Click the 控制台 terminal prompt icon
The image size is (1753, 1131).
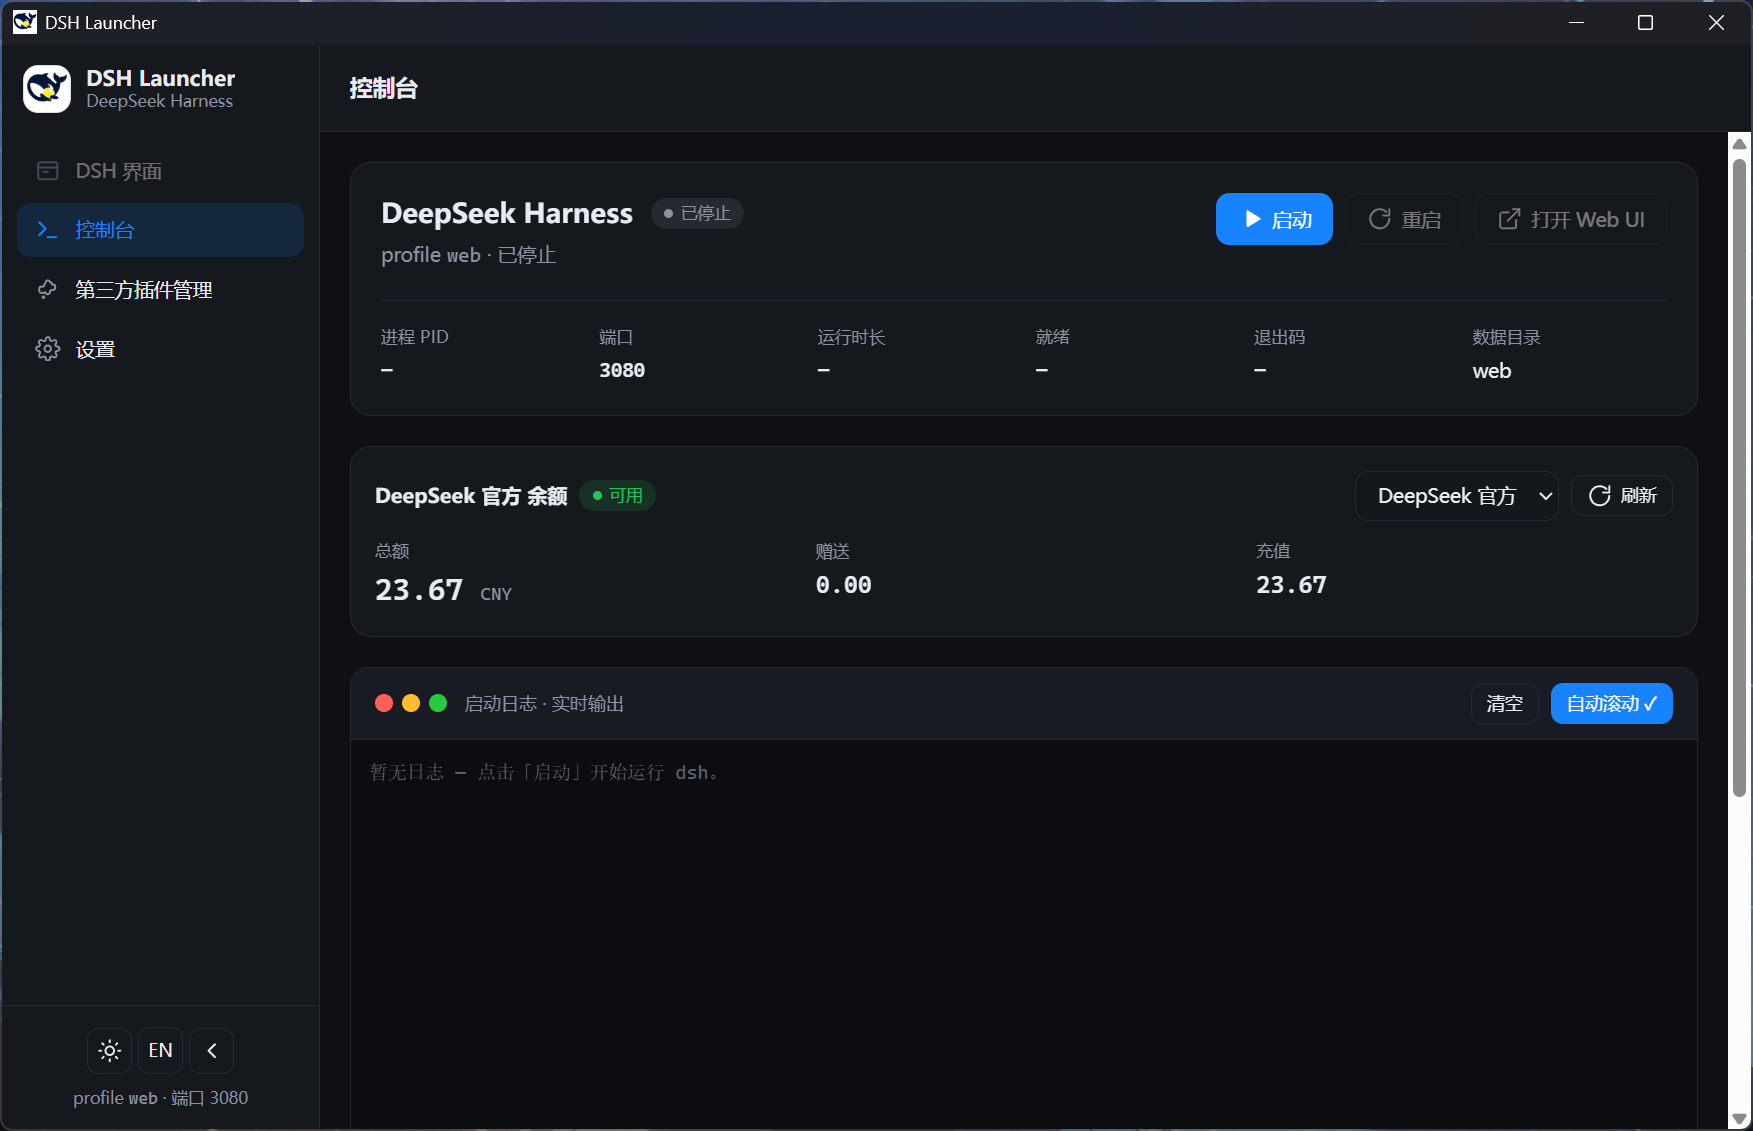pos(47,230)
